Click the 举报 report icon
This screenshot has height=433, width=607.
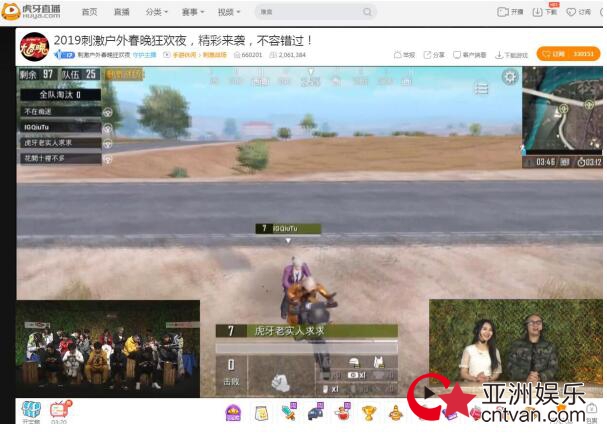[x=404, y=55]
